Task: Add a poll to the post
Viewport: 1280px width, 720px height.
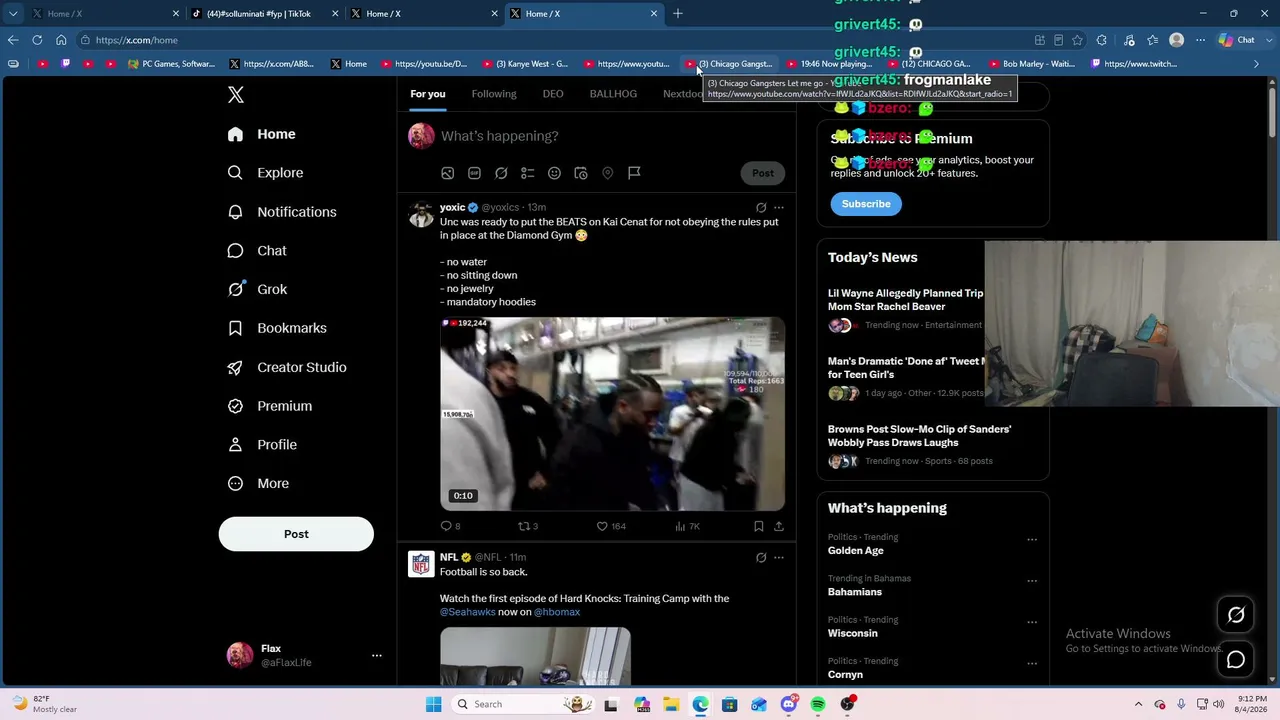Action: coord(527,173)
